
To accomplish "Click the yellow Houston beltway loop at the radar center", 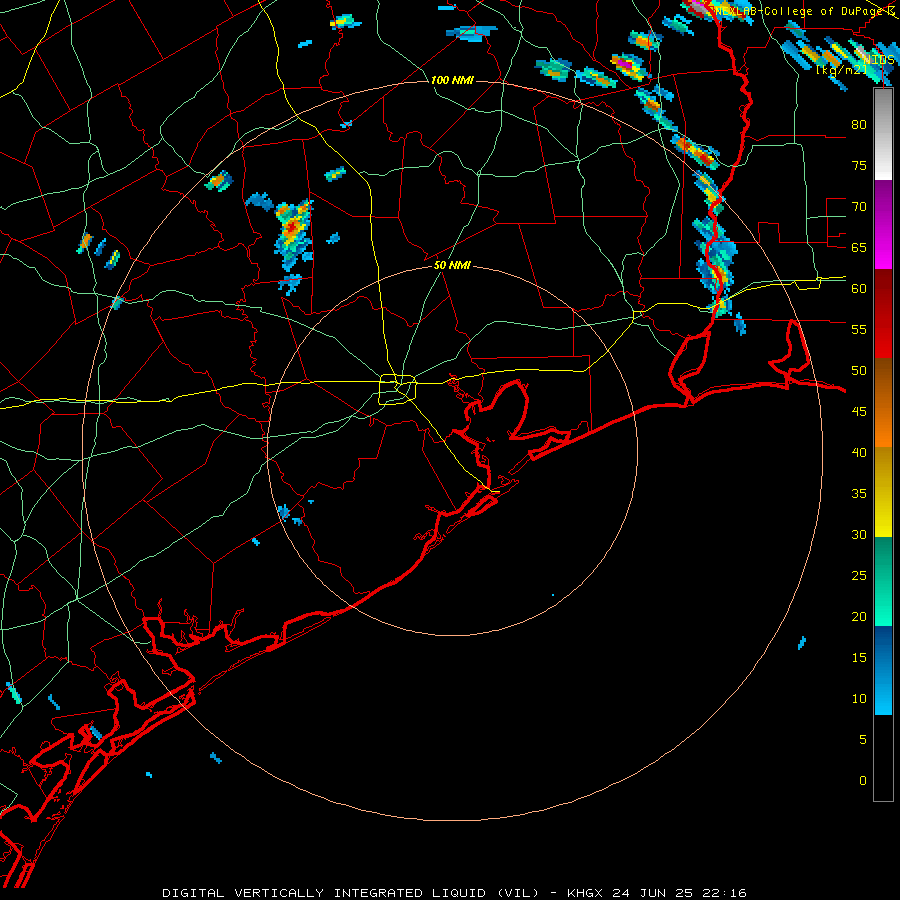I will pyautogui.click(x=398, y=390).
